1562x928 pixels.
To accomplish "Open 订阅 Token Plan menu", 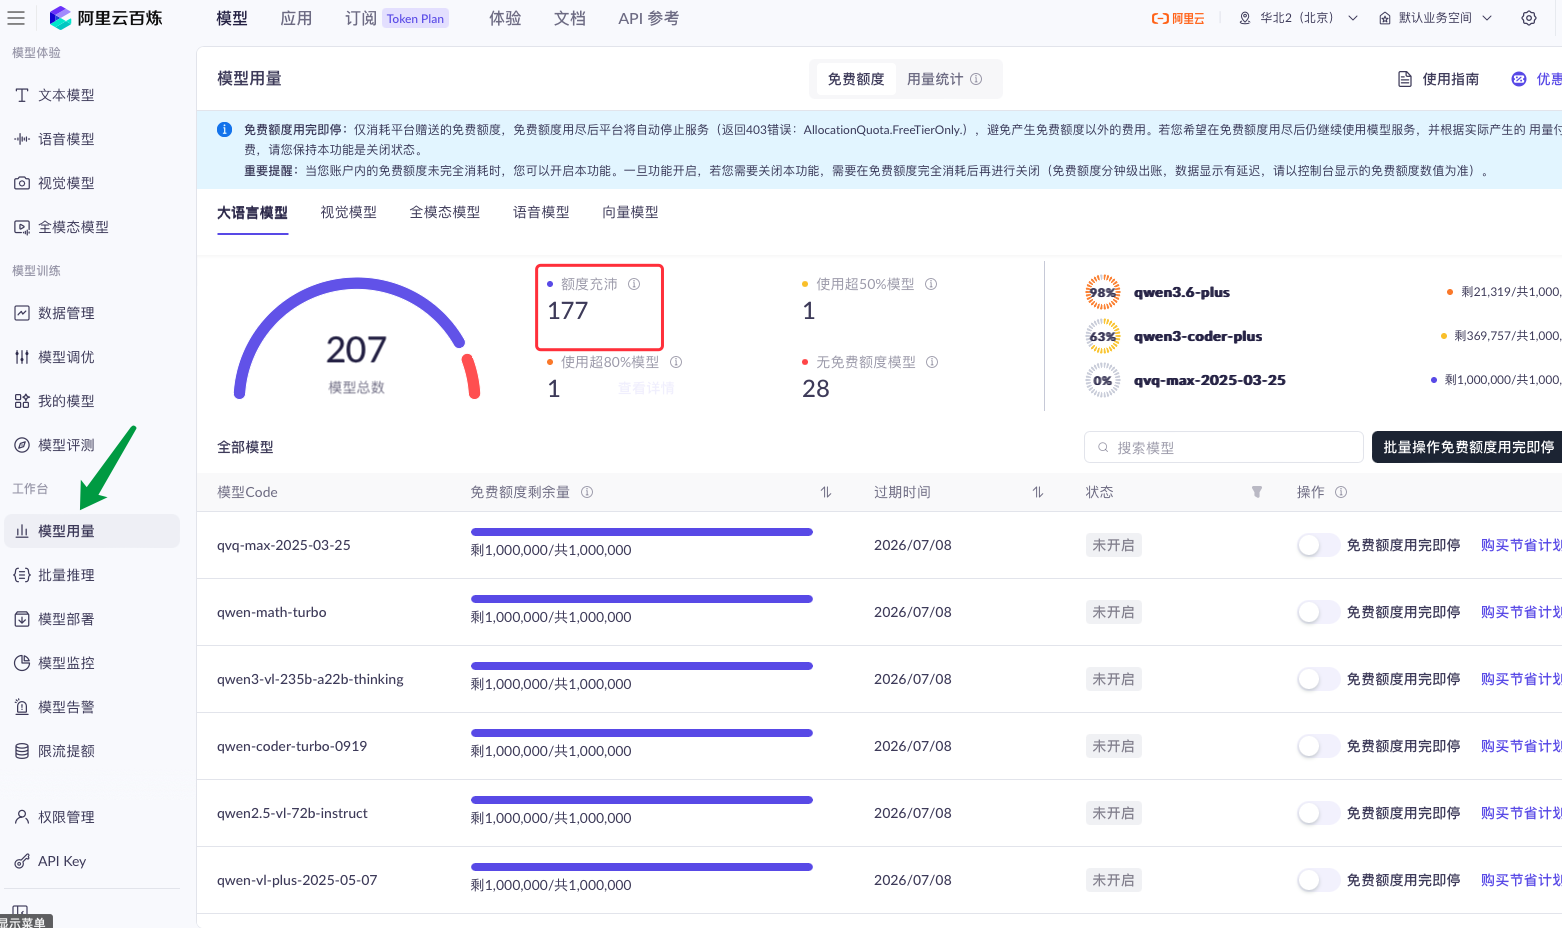I will 397,18.
